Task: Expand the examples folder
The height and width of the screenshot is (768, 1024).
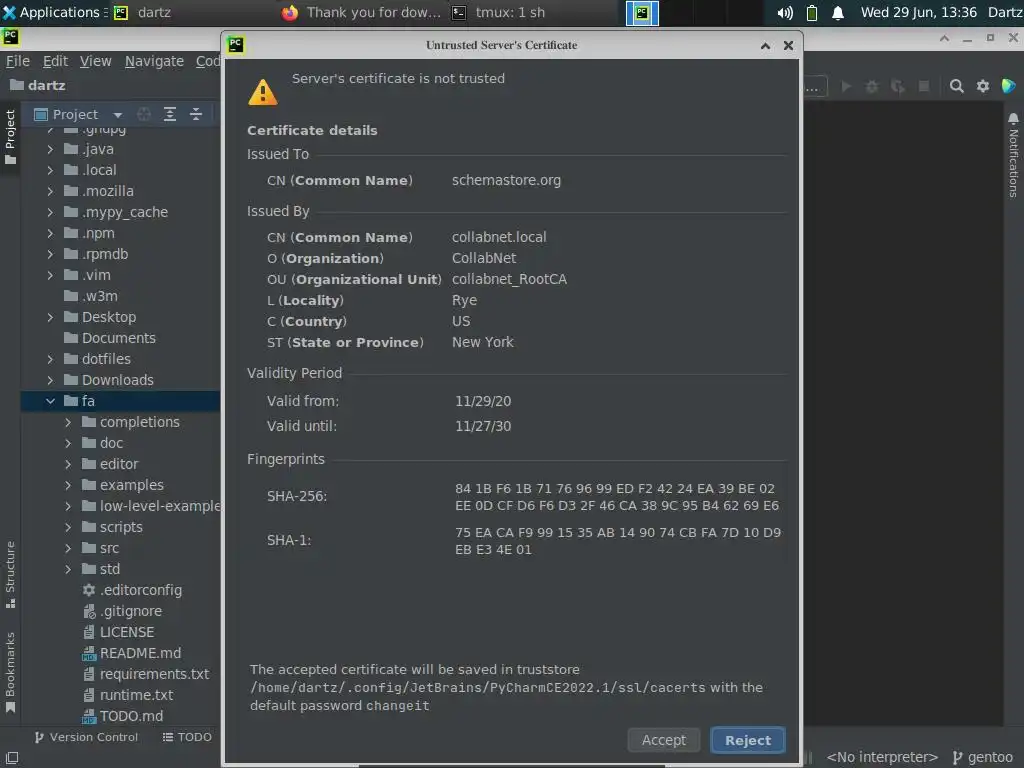Action: (68, 485)
